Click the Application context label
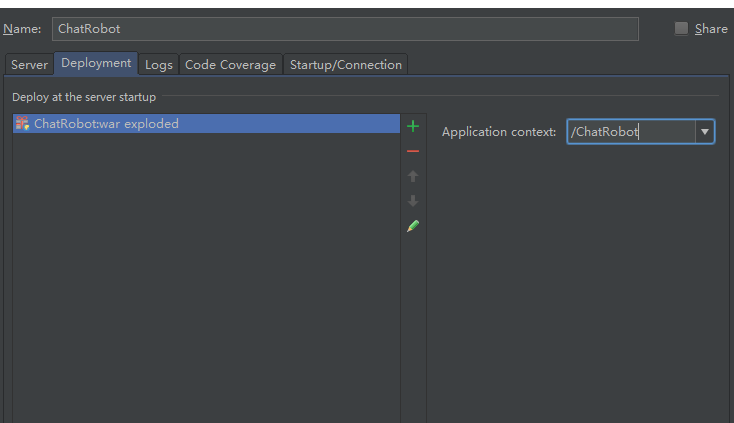Viewport: 734px width, 423px height. coord(499,132)
